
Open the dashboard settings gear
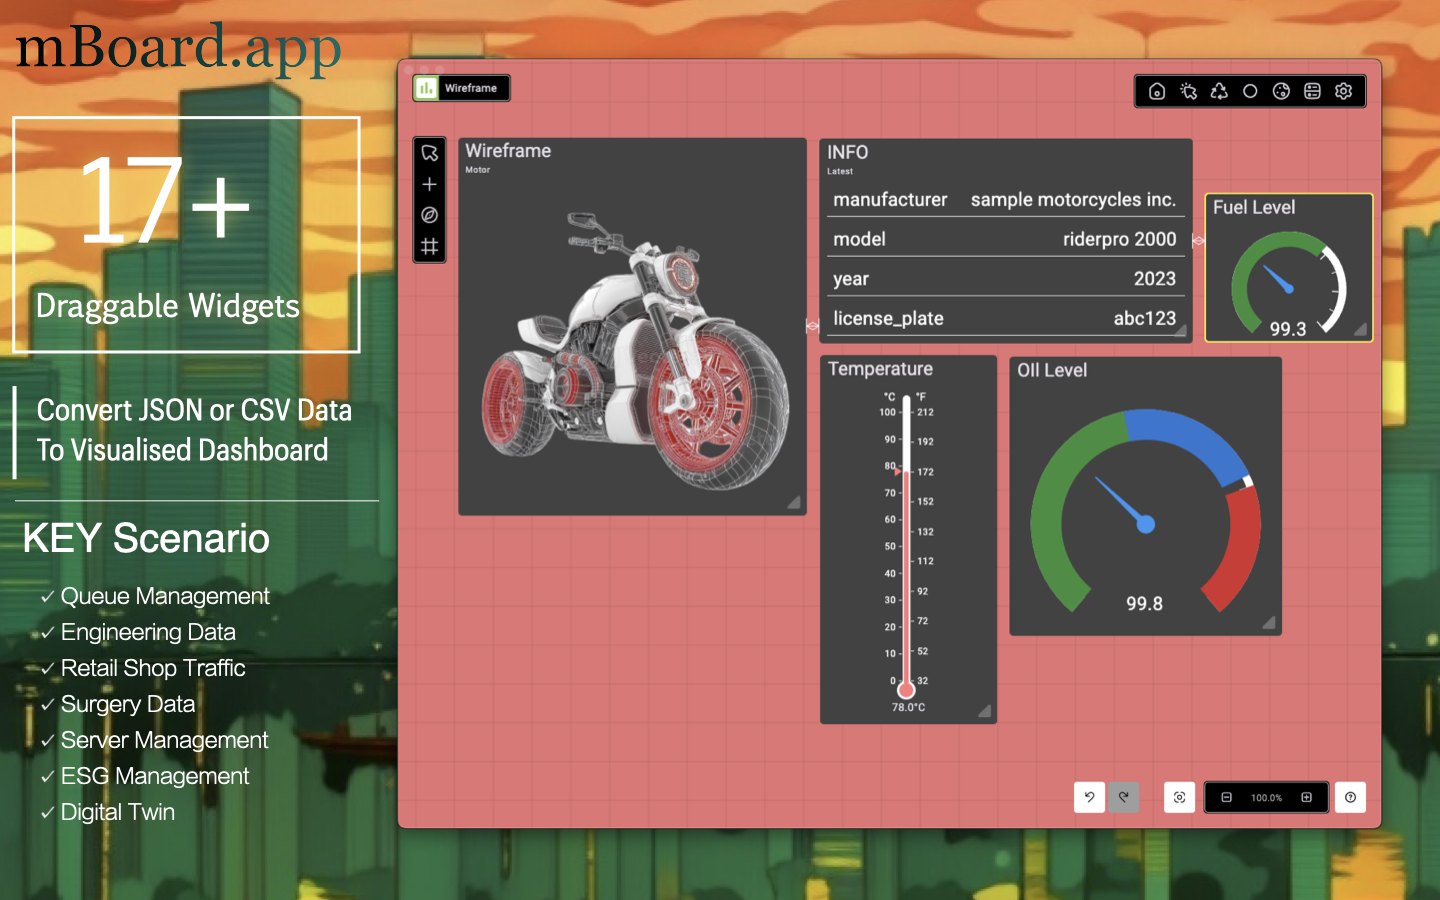(x=1343, y=91)
